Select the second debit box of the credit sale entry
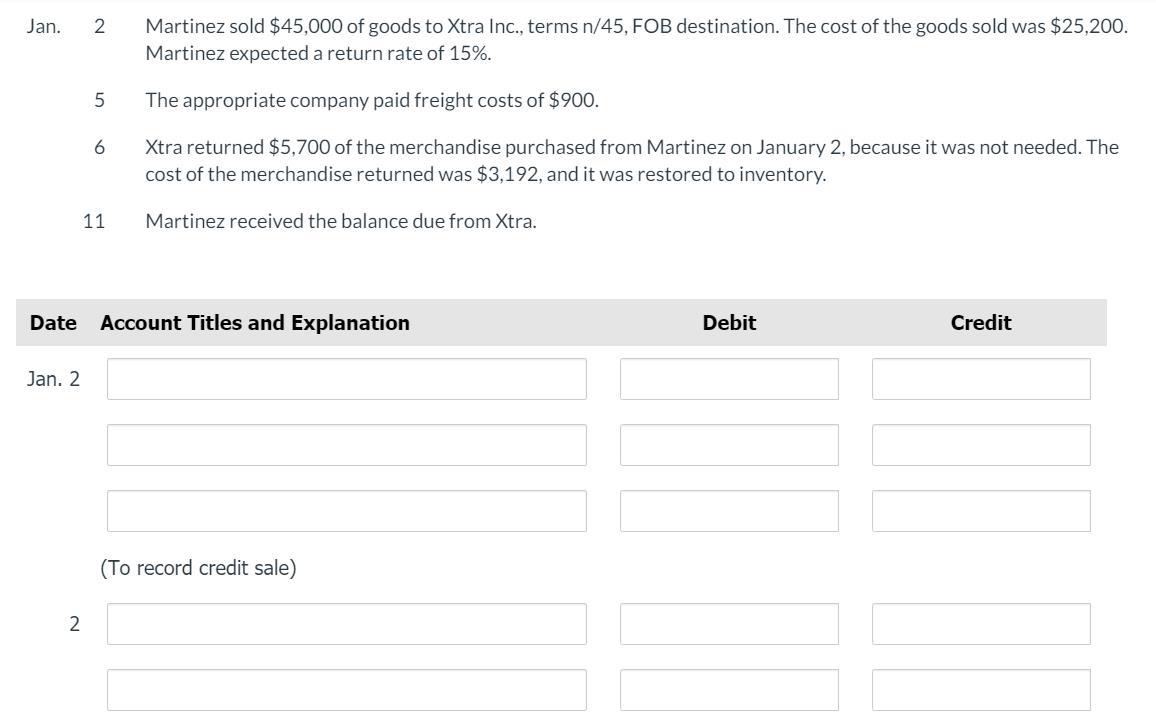 coord(729,445)
